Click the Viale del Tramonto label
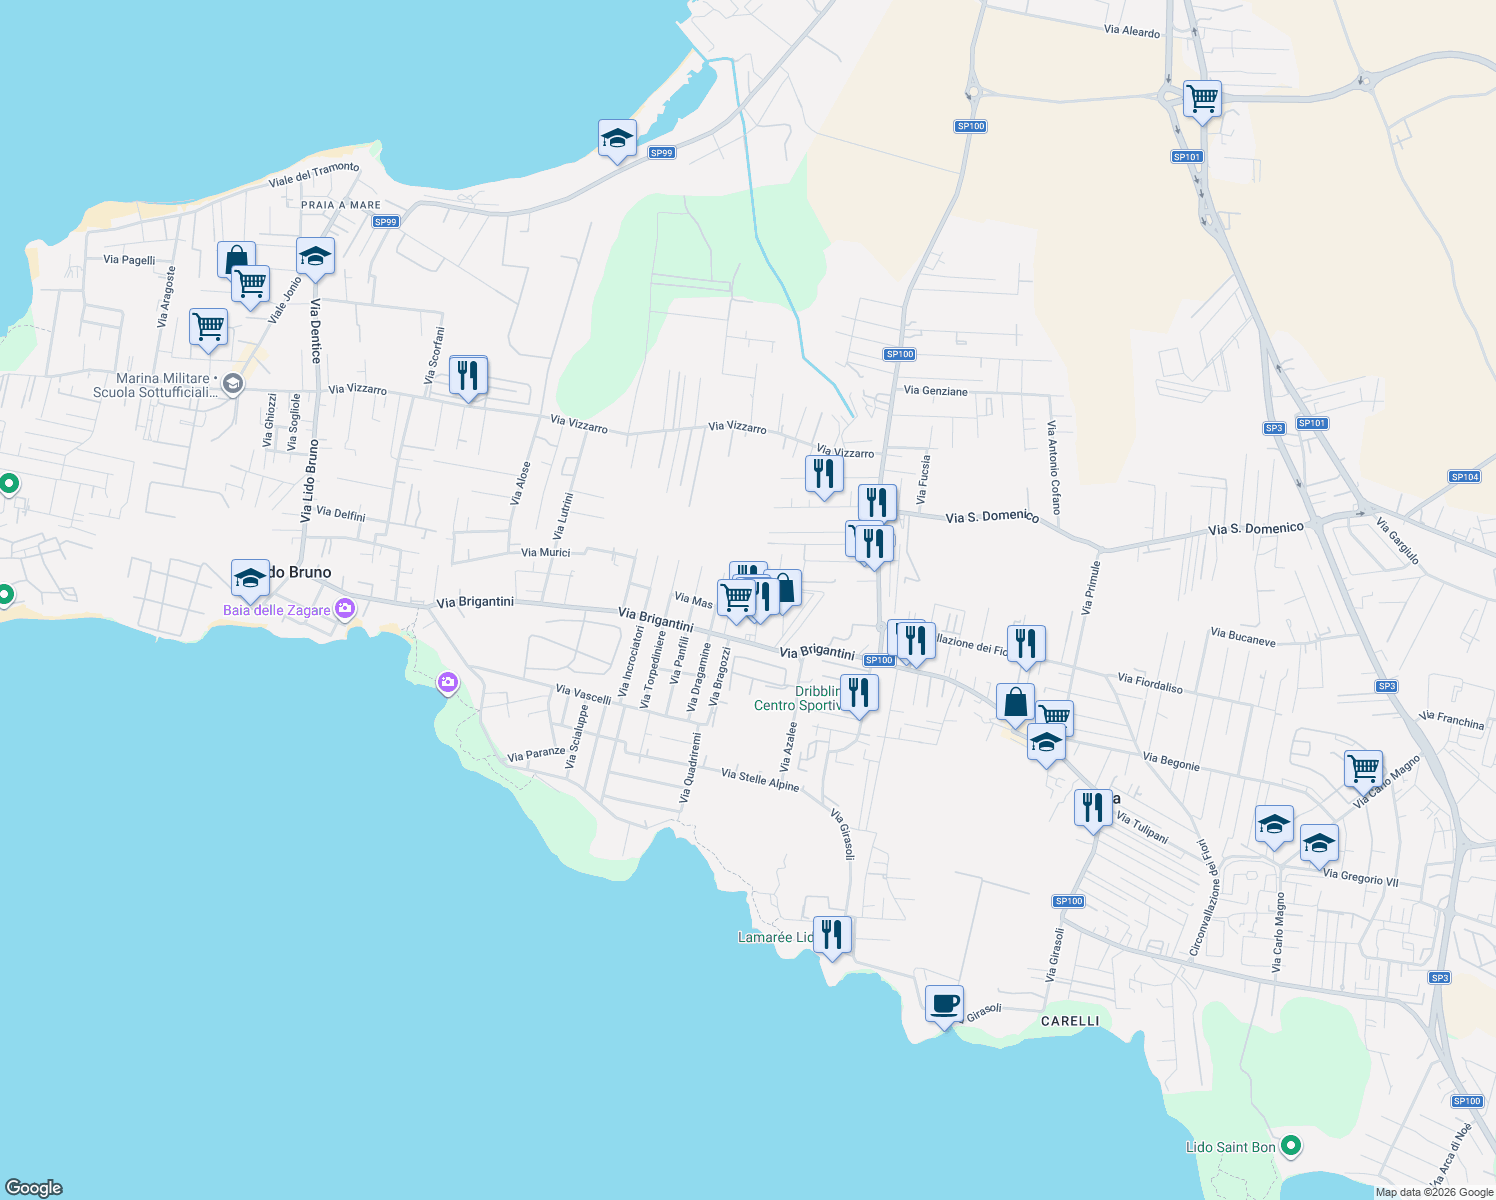 [x=313, y=175]
